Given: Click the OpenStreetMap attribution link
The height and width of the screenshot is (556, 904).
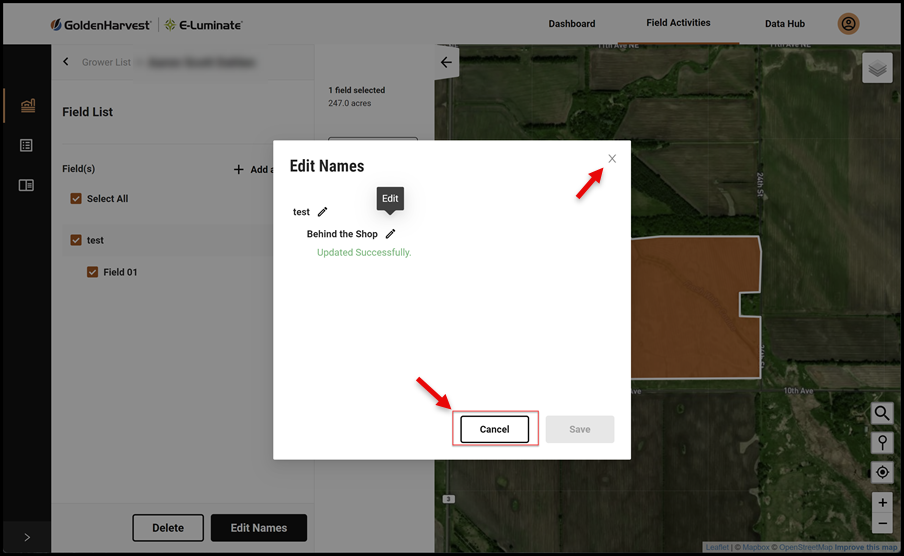Looking at the screenshot, I should (x=805, y=547).
